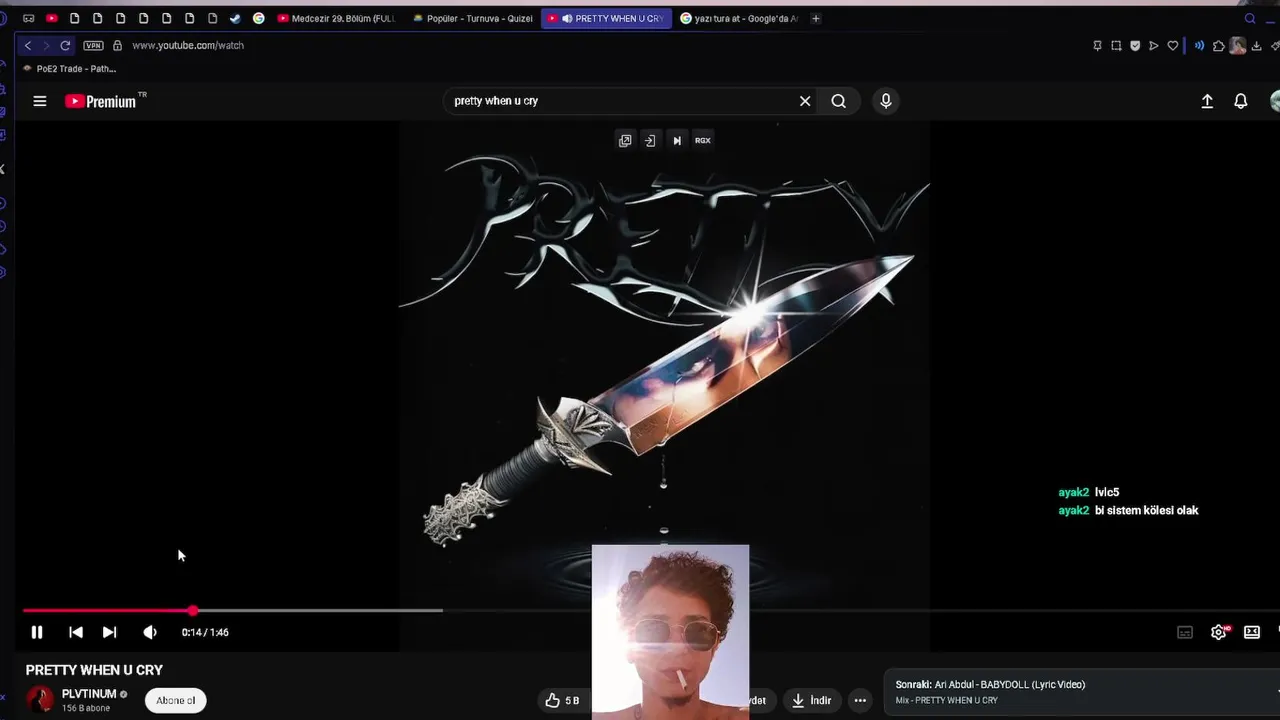
Task: Clear the YouTube search text
Action: pyautogui.click(x=805, y=101)
